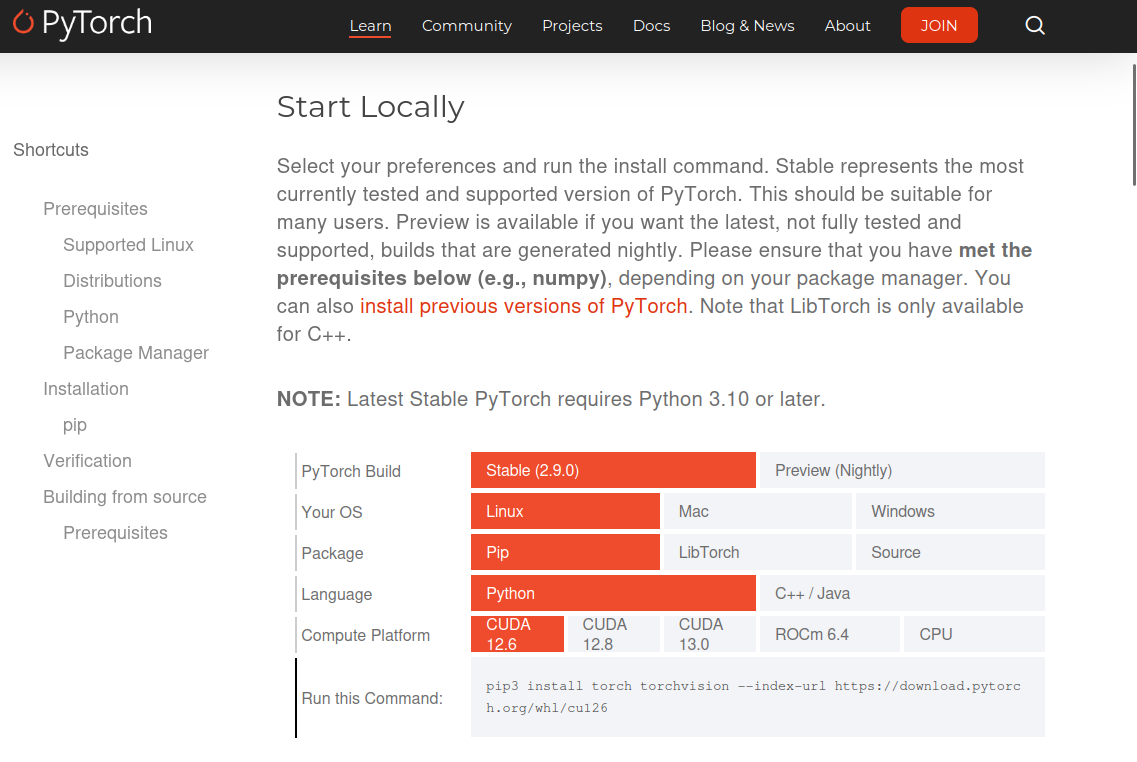
Task: Choose Windows as your OS
Action: pos(949,511)
